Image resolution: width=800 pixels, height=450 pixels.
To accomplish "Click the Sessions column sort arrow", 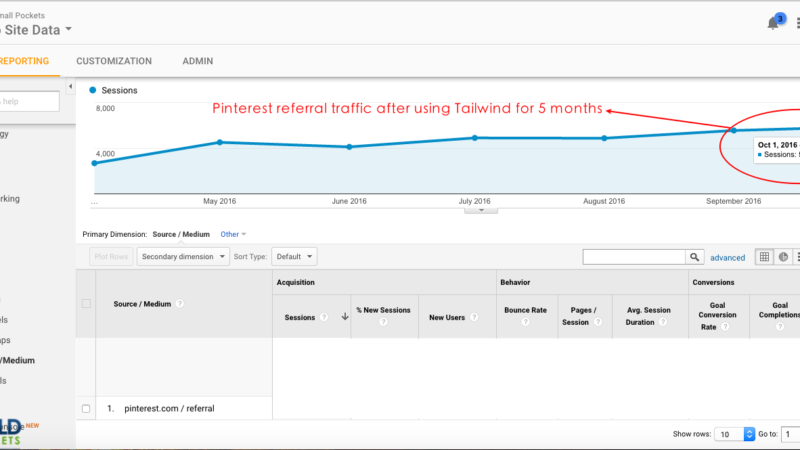I will tap(345, 317).
